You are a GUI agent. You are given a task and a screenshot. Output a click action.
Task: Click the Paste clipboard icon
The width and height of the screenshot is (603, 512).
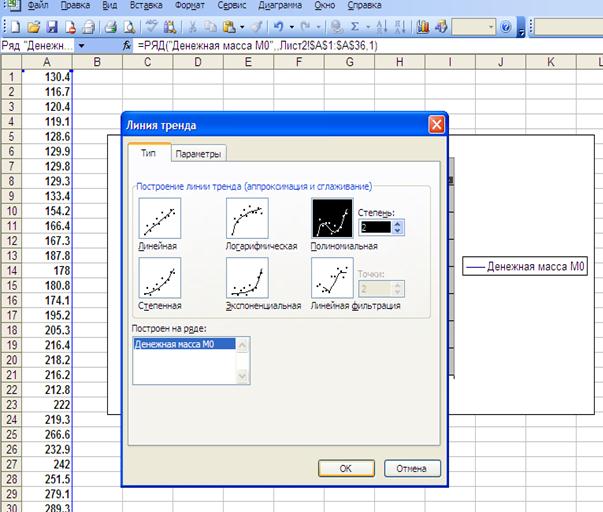click(230, 27)
